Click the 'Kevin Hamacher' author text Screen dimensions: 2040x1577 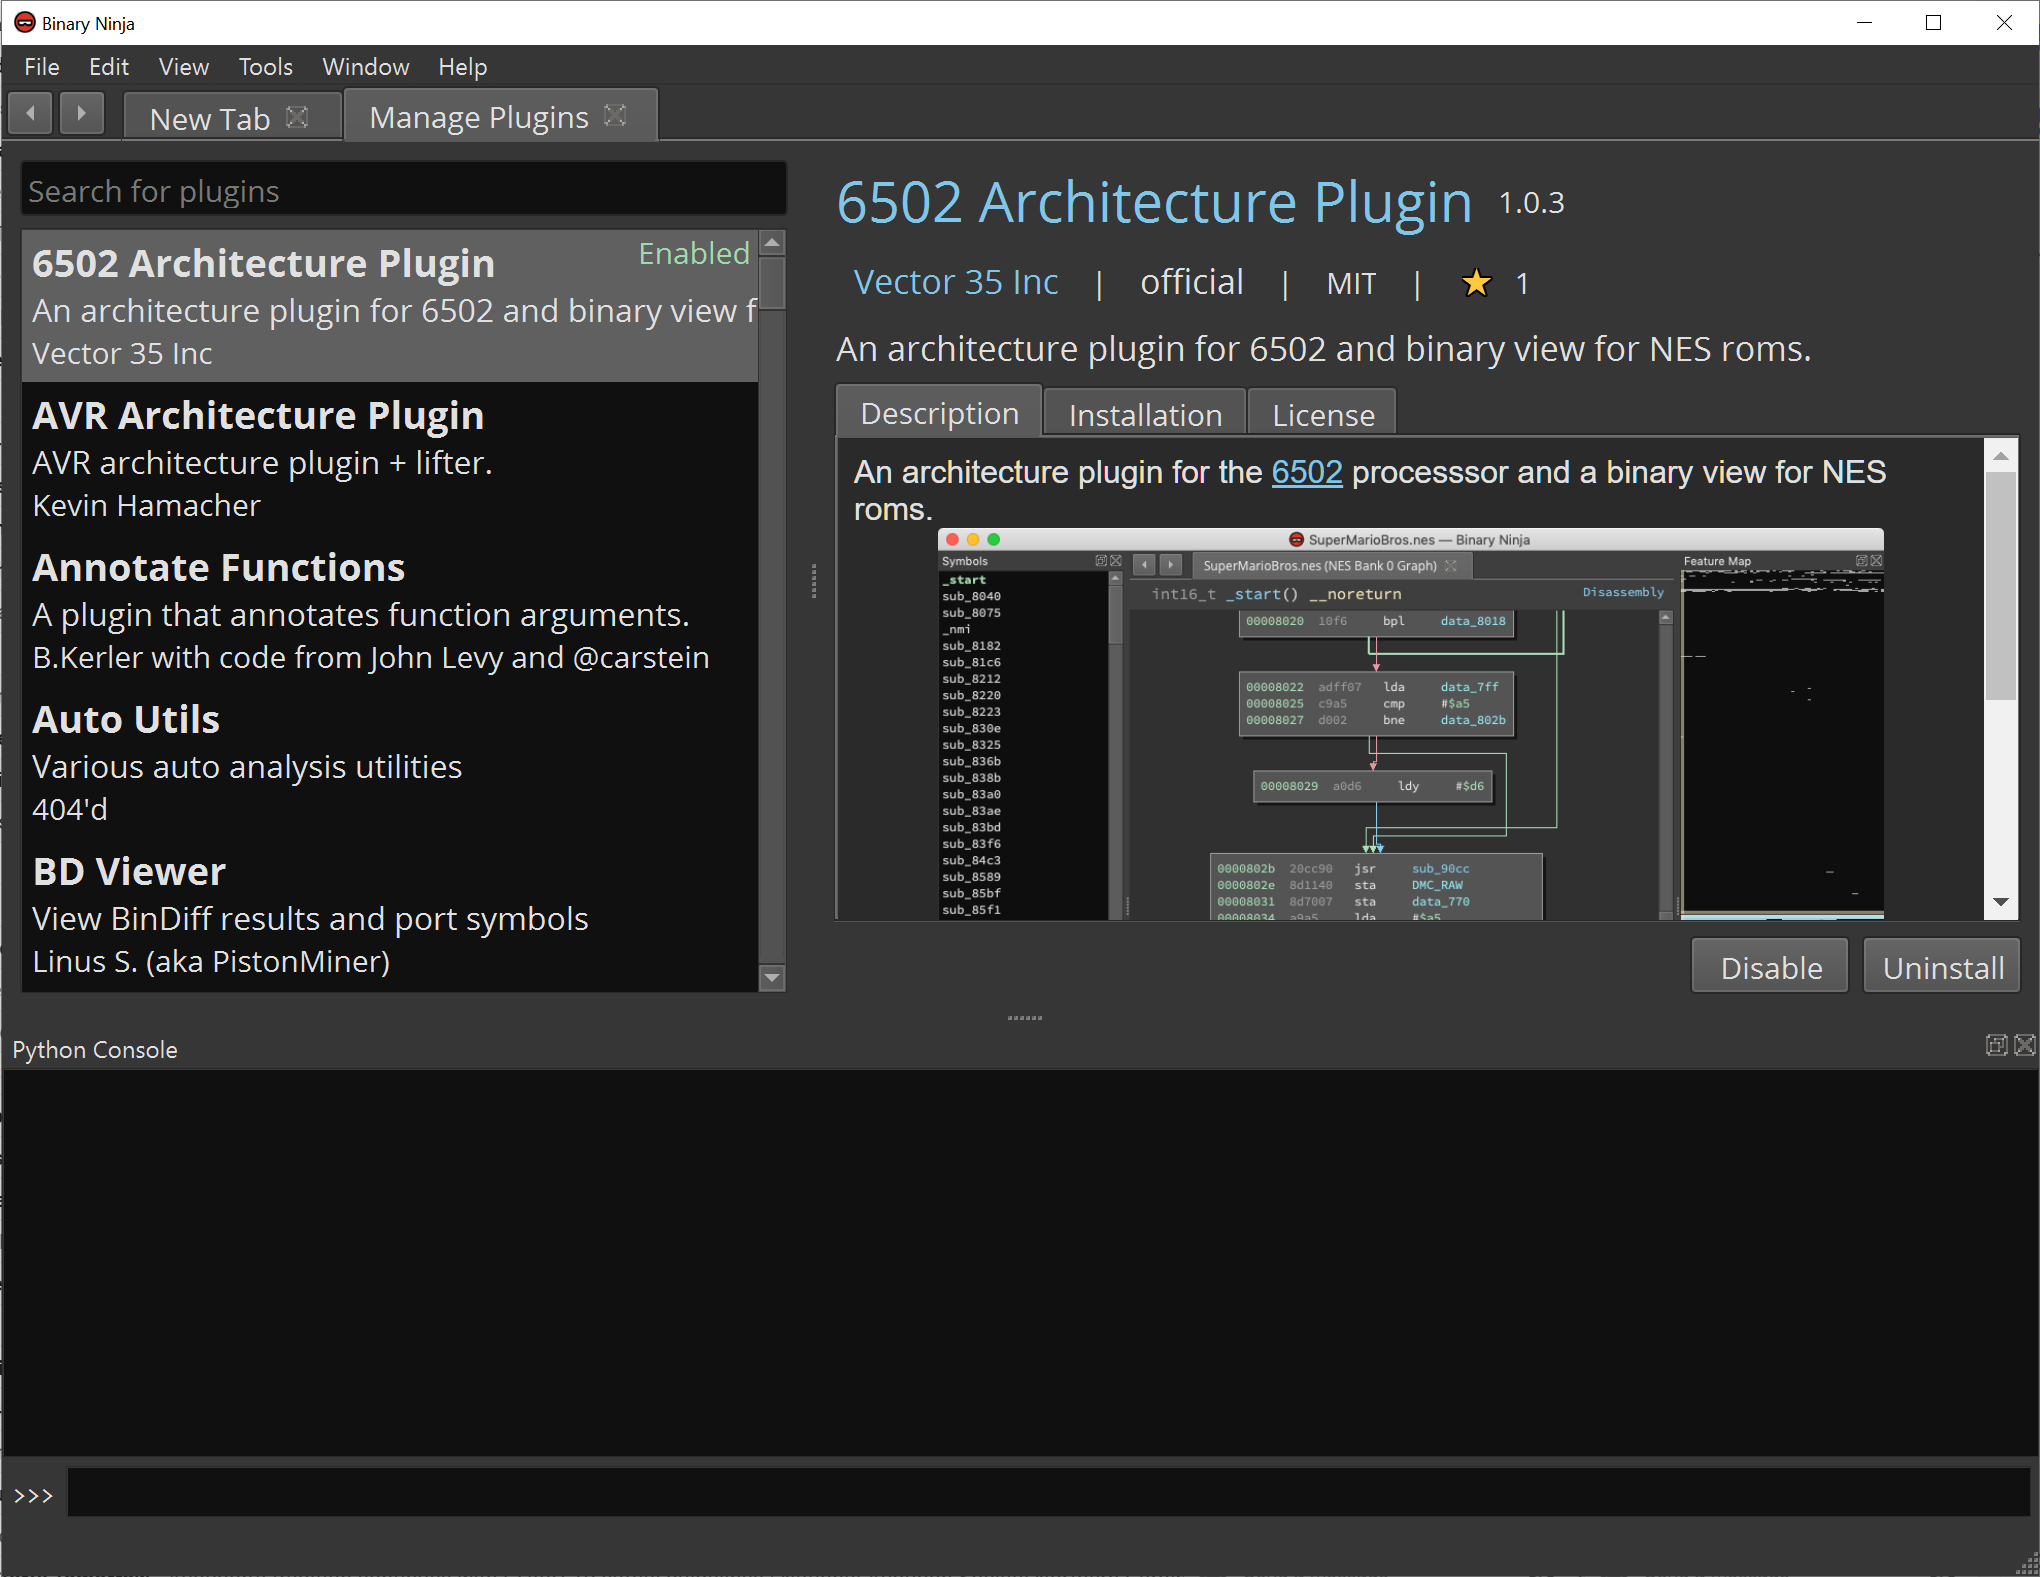pyautogui.click(x=146, y=506)
